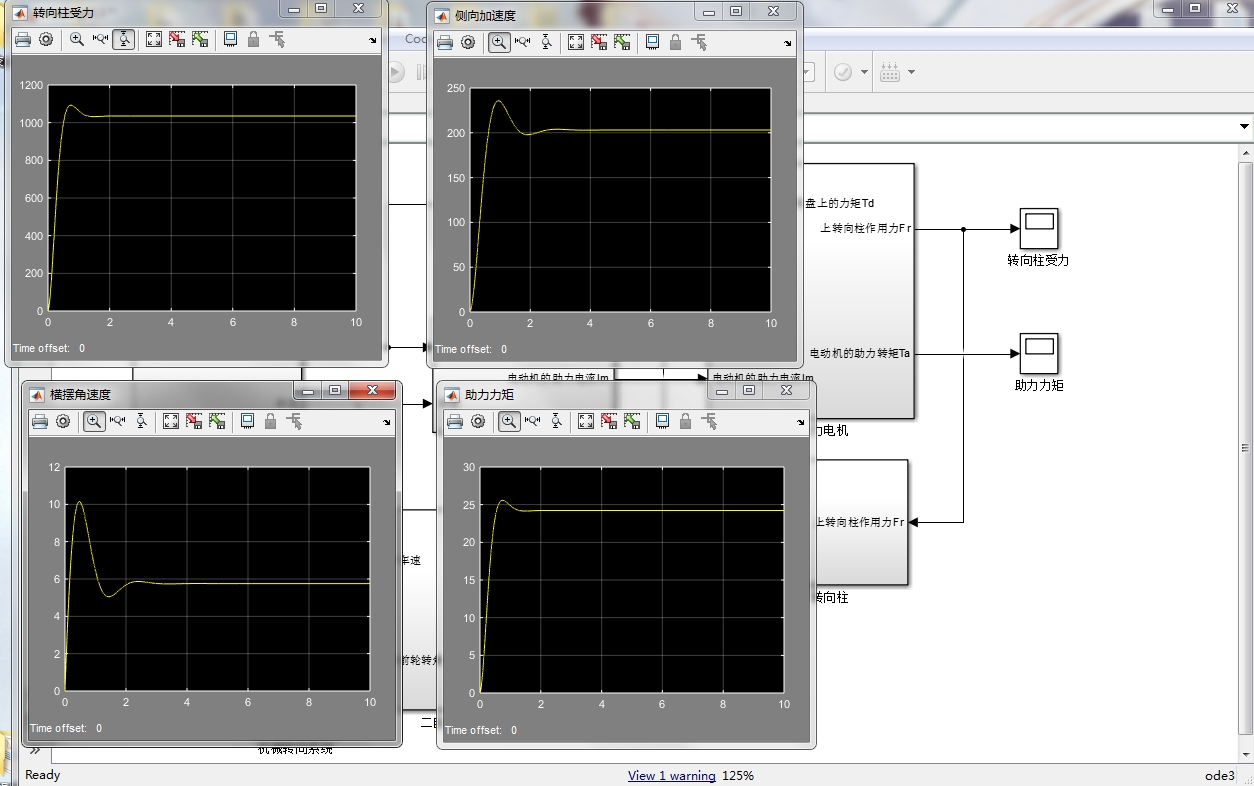The image size is (1254, 786).
Task: Select the 助力力矩 scope block in model
Action: click(x=1038, y=353)
